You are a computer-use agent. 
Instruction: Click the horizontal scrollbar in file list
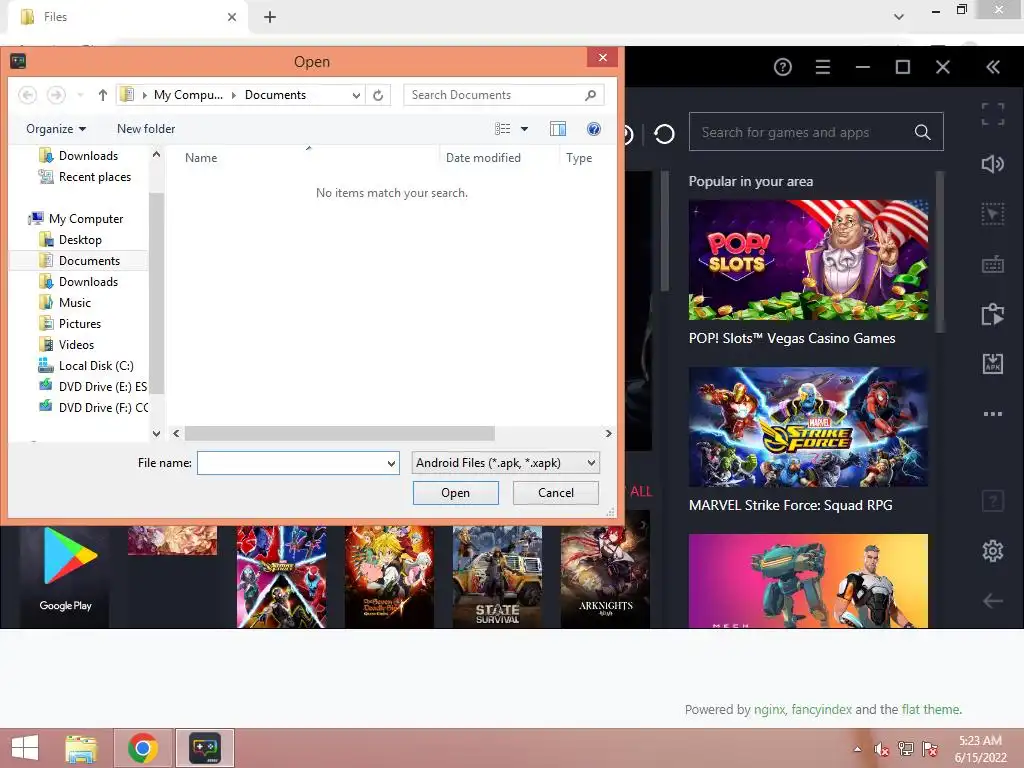pos(340,434)
